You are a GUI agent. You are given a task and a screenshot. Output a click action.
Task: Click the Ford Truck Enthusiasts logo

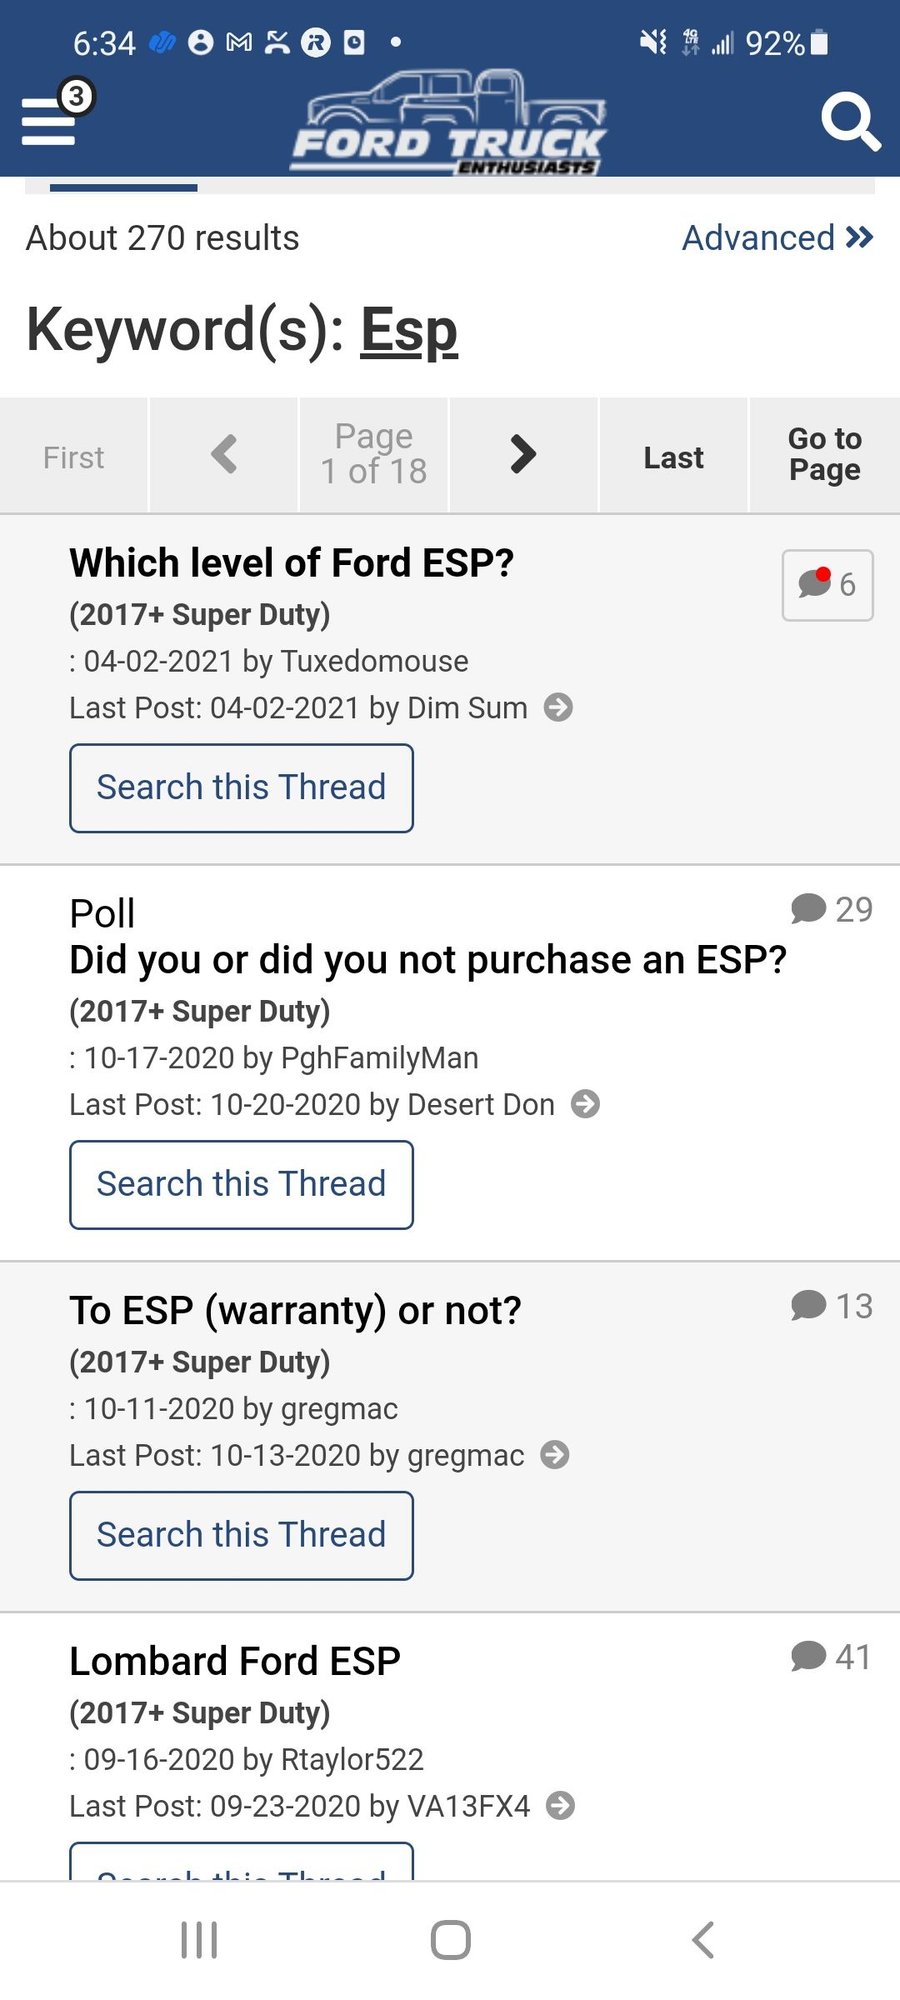449,124
